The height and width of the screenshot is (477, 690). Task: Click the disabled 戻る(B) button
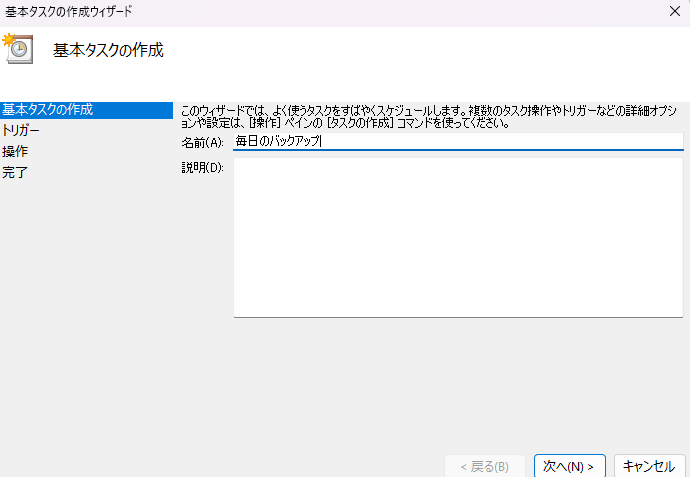485,466
